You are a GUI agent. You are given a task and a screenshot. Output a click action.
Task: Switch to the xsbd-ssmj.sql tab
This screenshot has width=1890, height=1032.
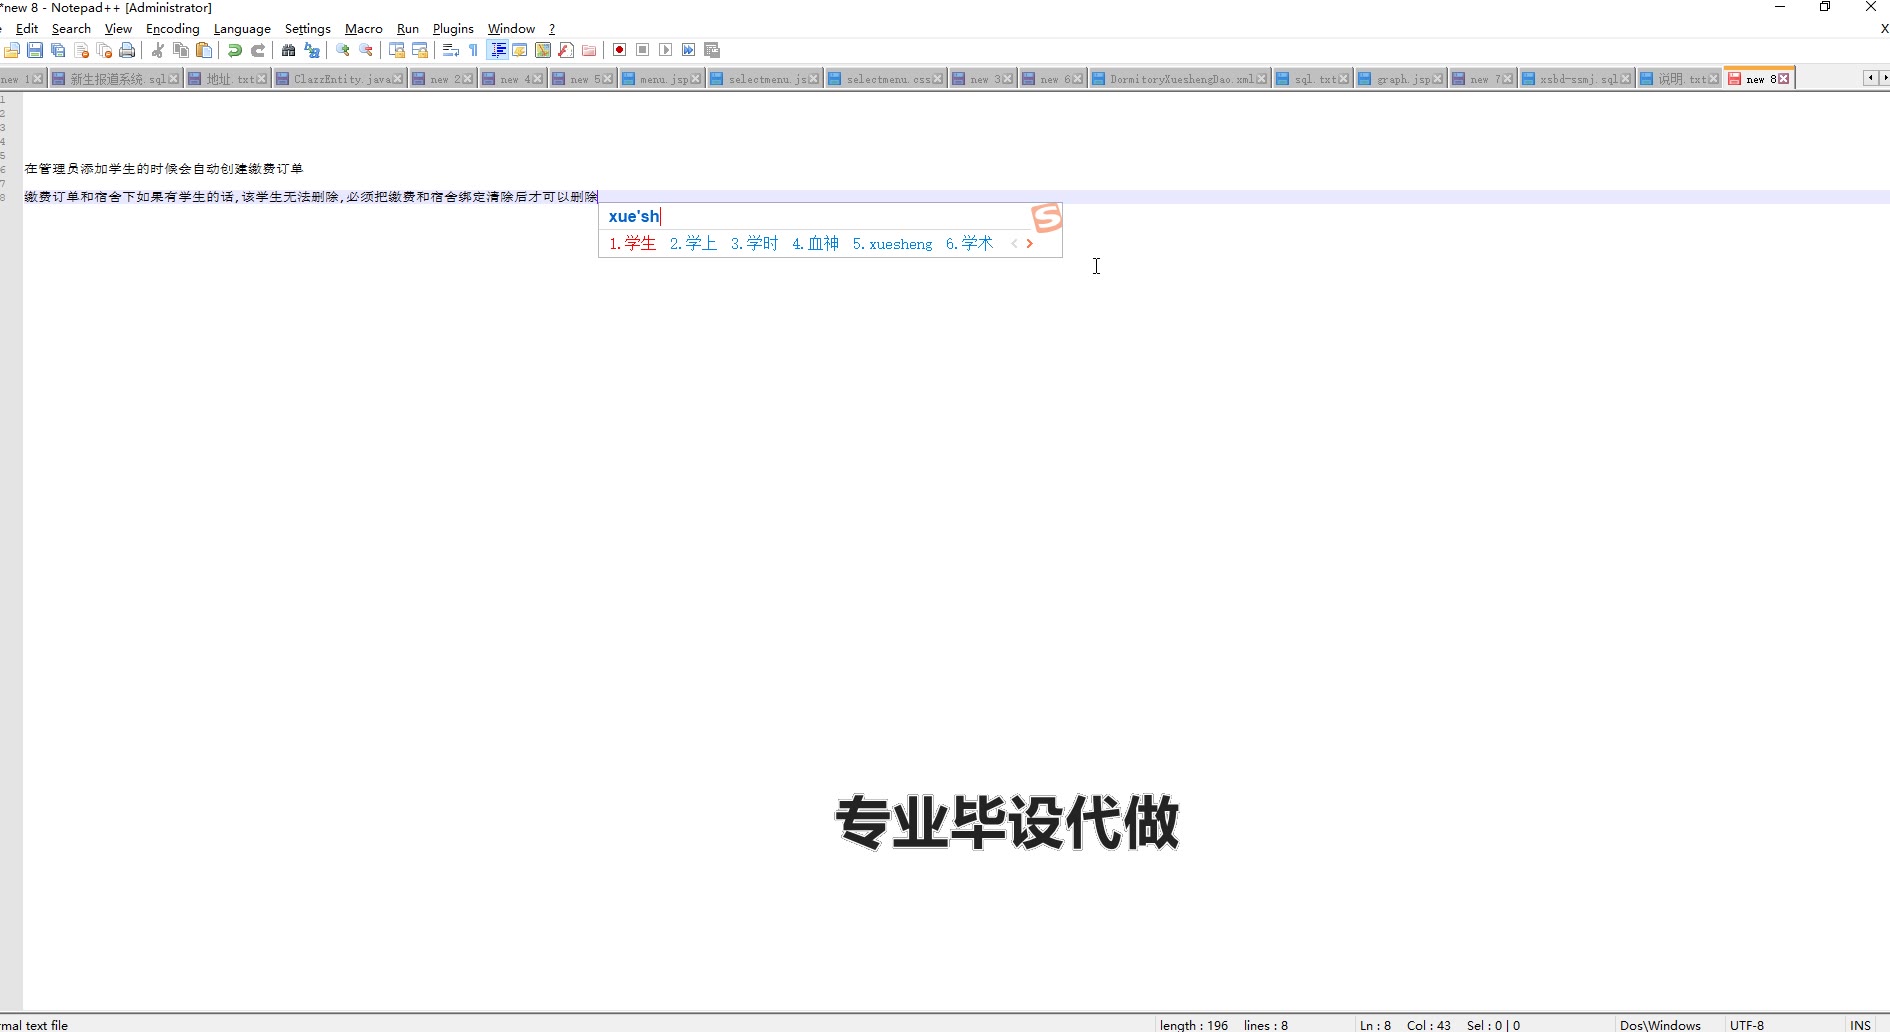click(x=1576, y=79)
